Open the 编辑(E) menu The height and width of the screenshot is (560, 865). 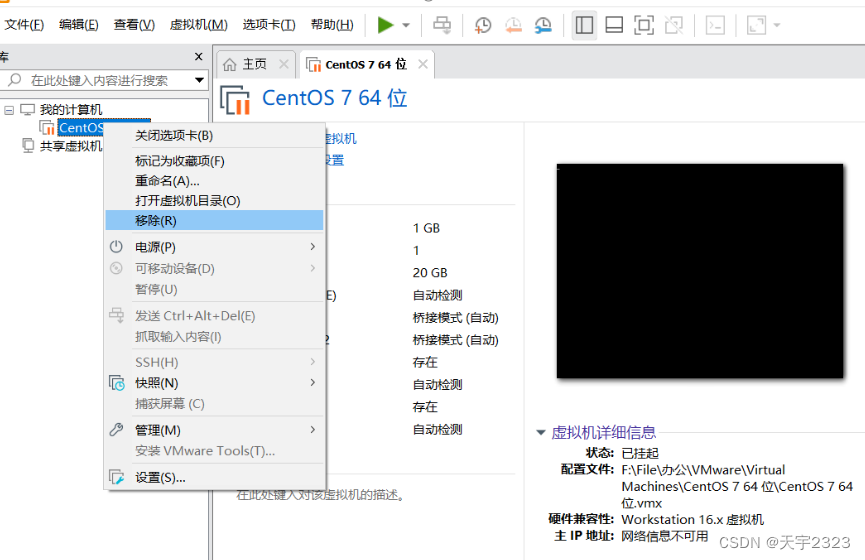point(78,25)
